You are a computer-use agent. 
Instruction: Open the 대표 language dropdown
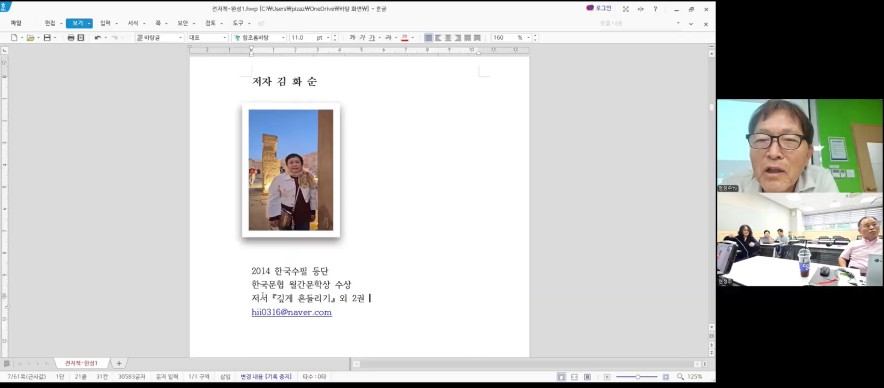tap(208, 38)
